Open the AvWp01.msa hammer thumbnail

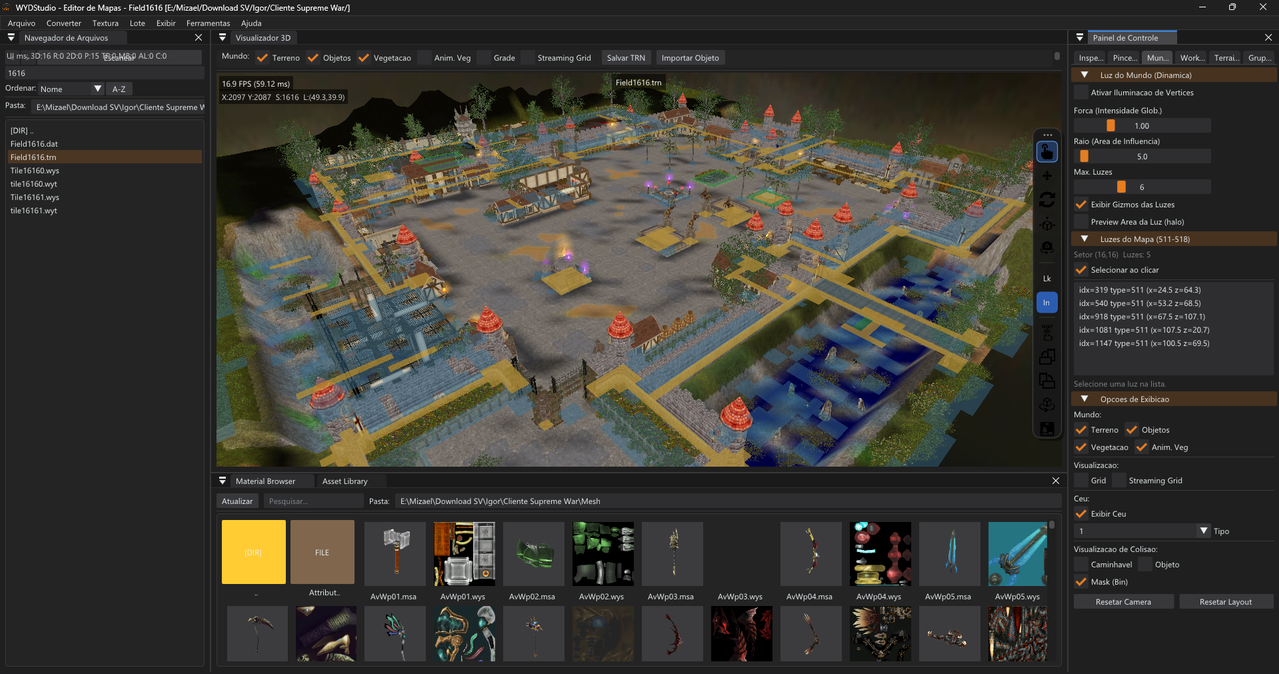[x=394, y=552]
